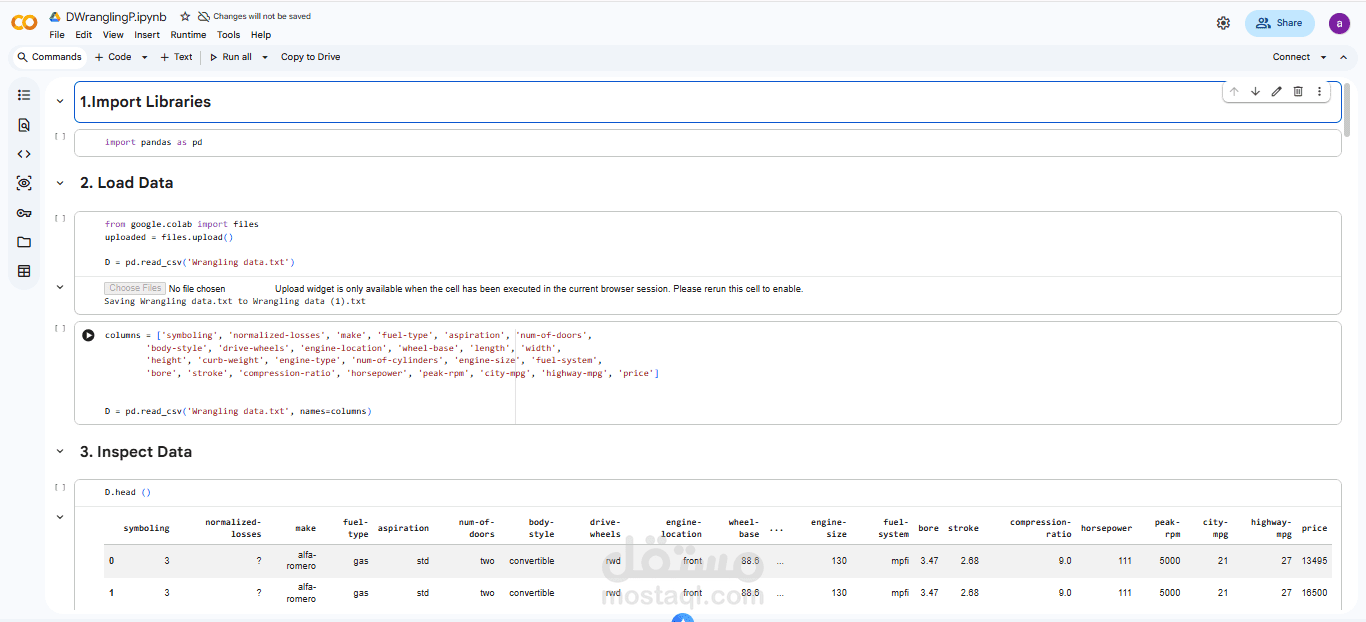Image resolution: width=1366 pixels, height=622 pixels.
Task: Open the Connect dropdown arrow
Action: [x=1323, y=58]
